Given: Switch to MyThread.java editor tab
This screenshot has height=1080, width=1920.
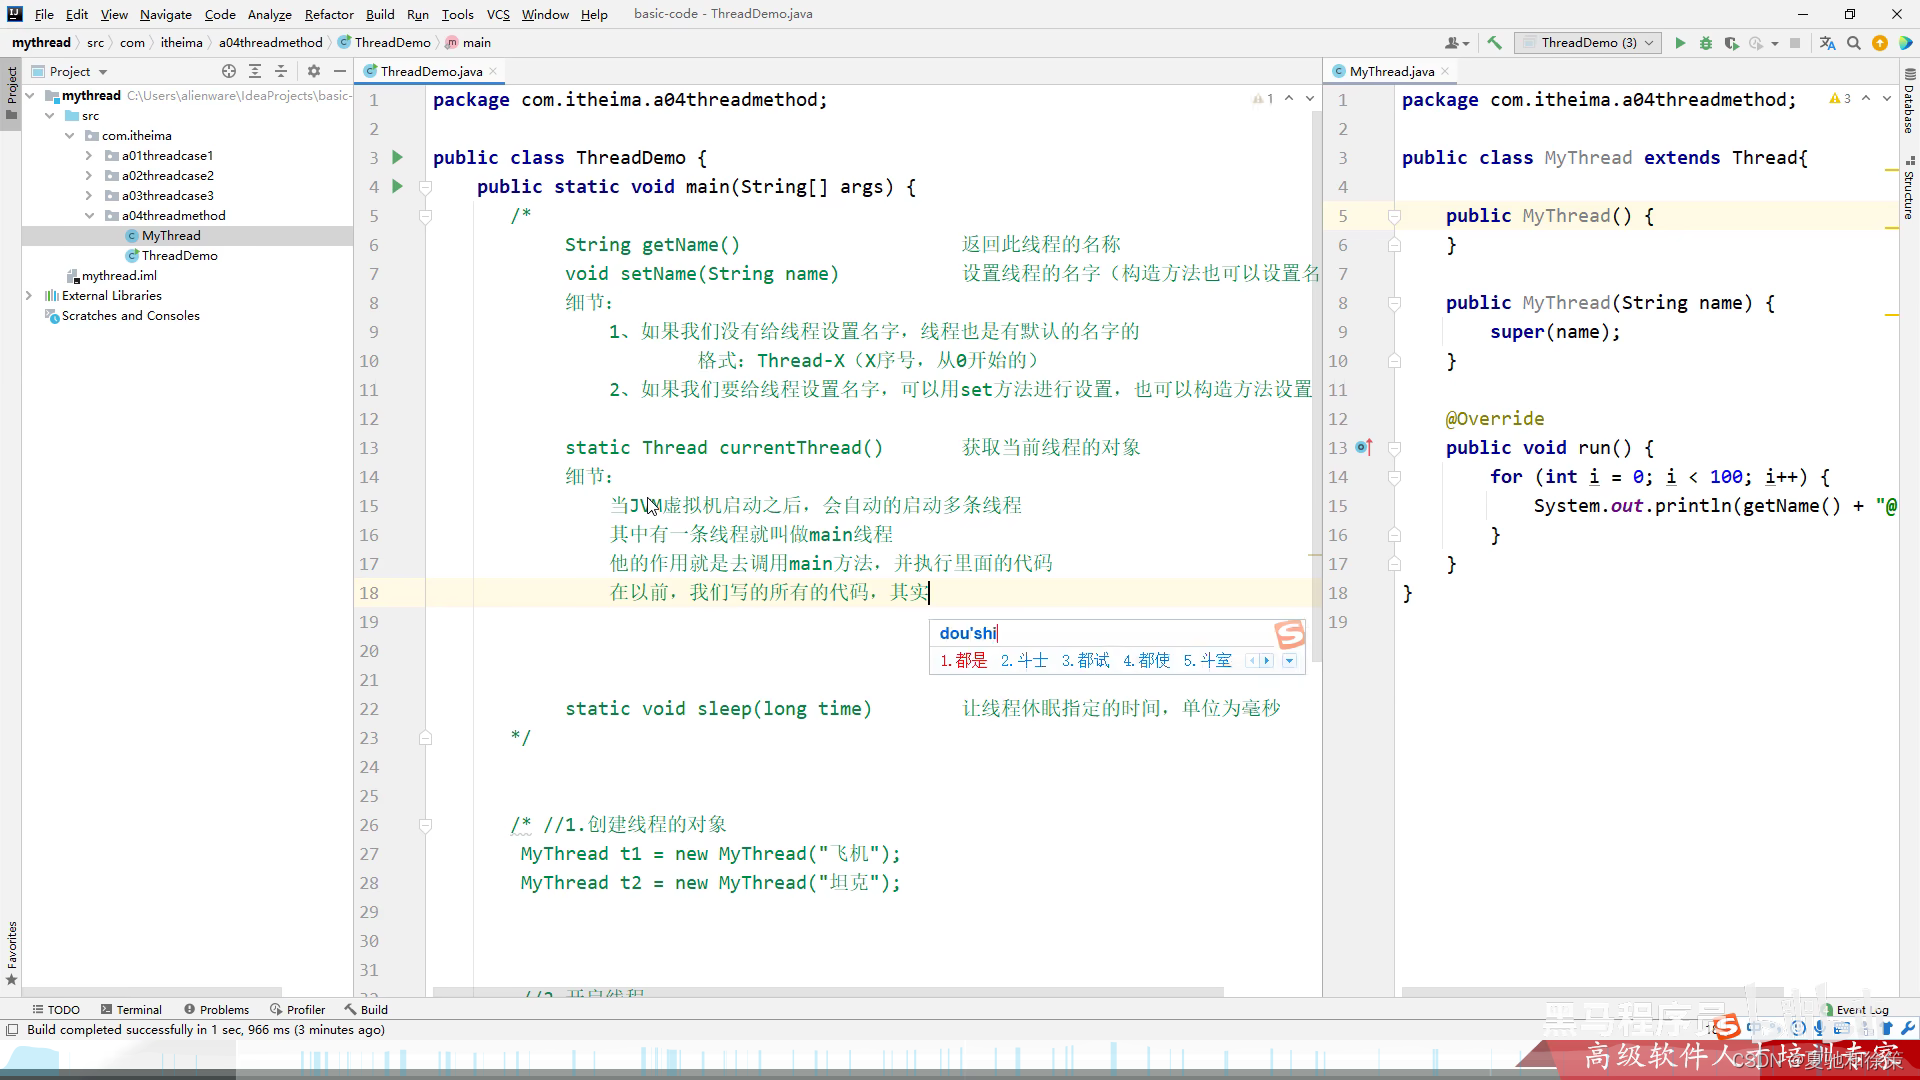Looking at the screenshot, I should (1391, 71).
